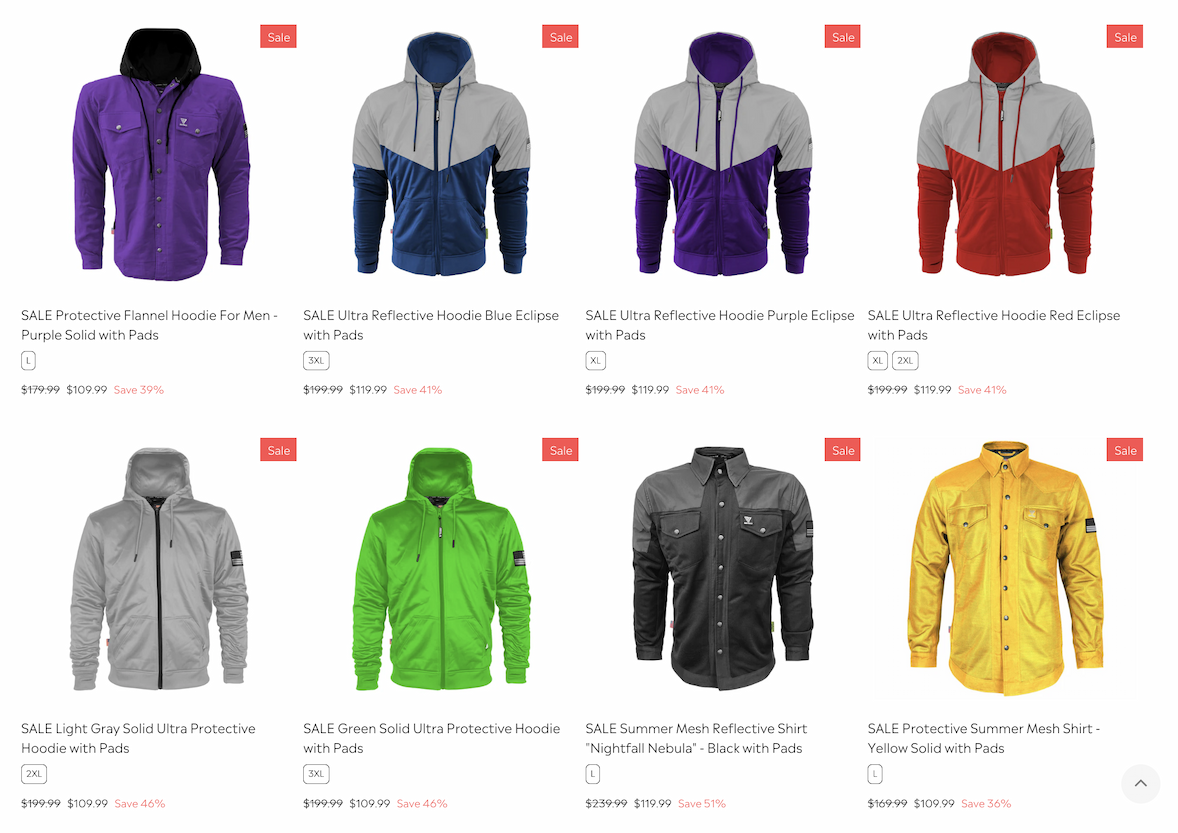Click the Sale badge on the Red Eclipse hoodie
The height and width of the screenshot is (833, 1178).
point(1125,37)
